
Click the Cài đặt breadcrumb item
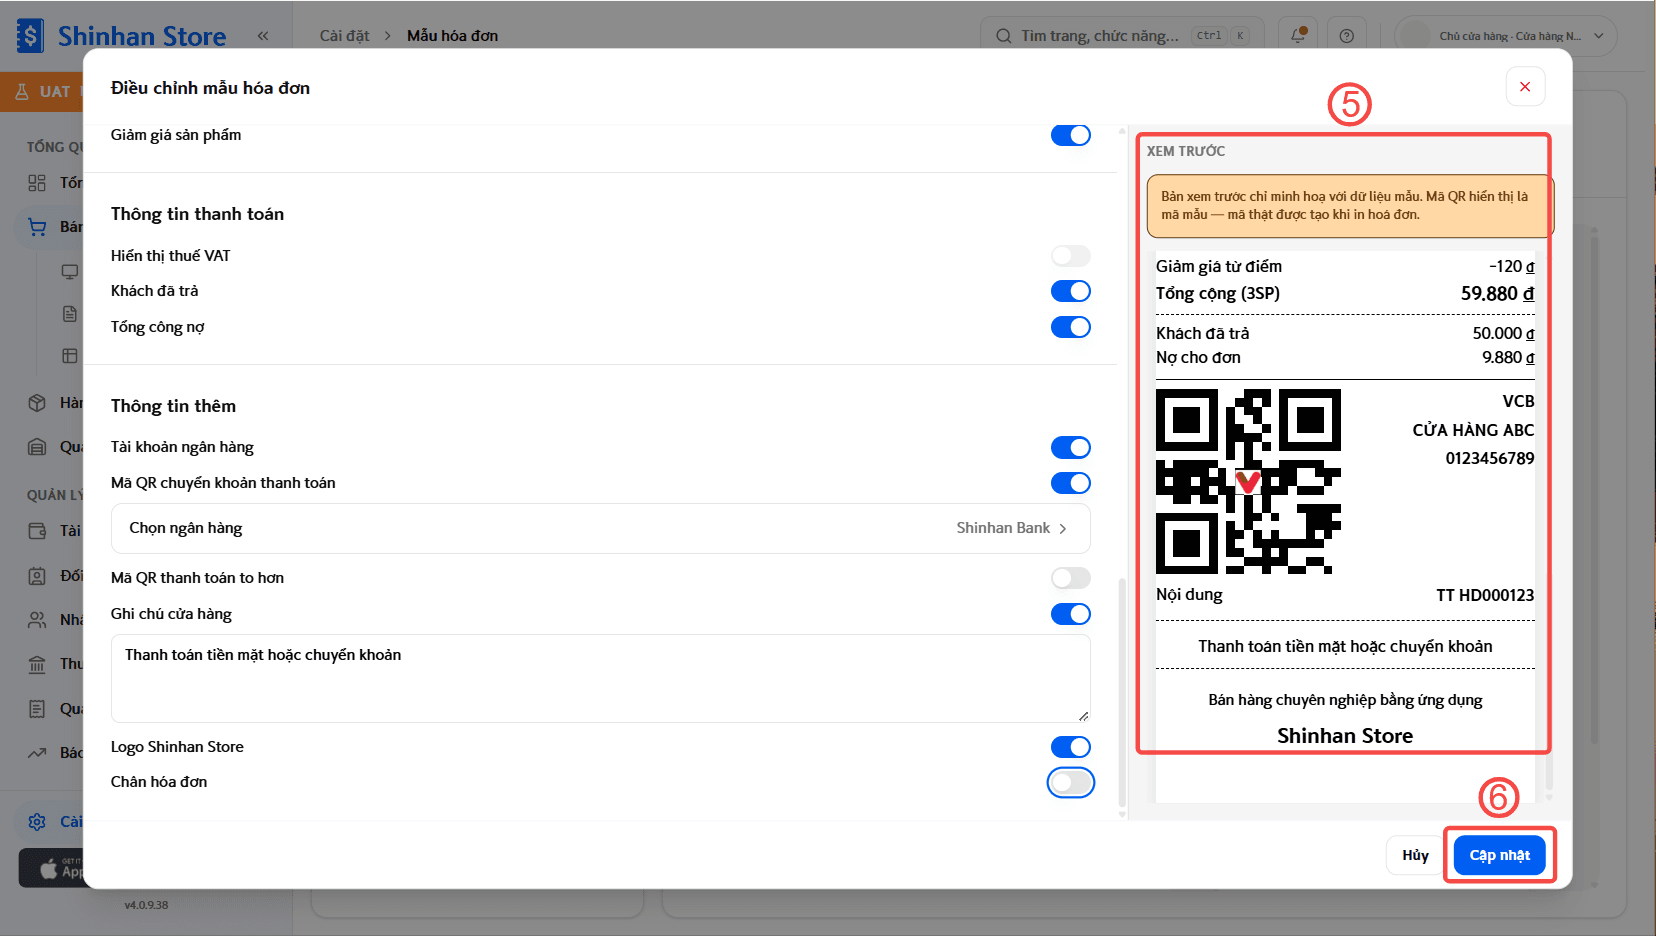(344, 36)
